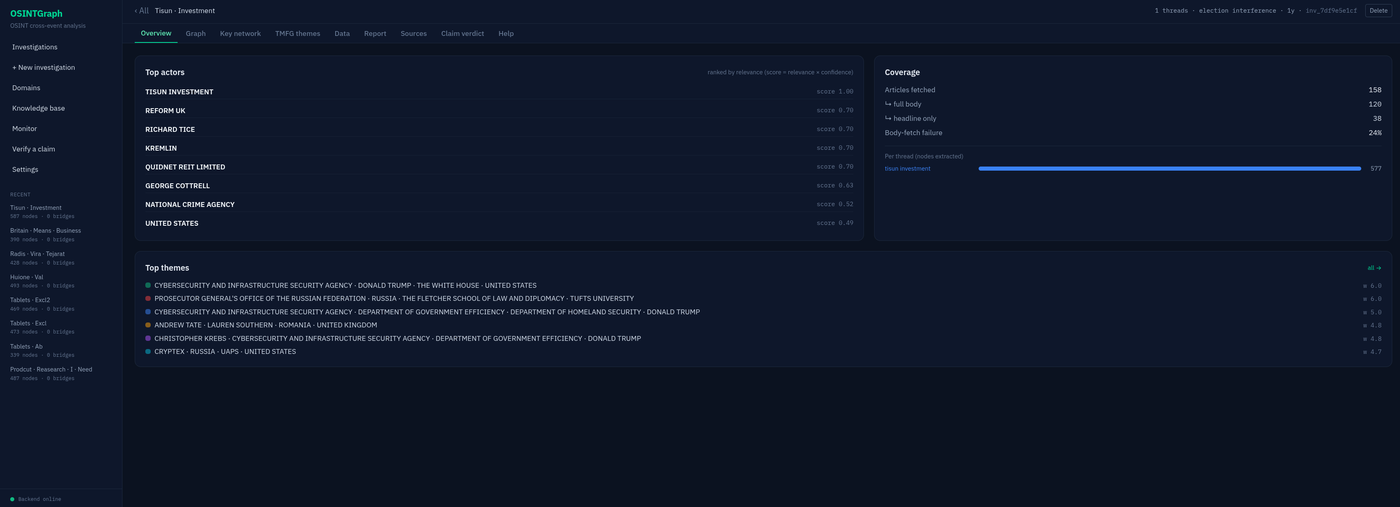
Task: Open recent investigation Tablets · Excl2
Action: (61, 303)
